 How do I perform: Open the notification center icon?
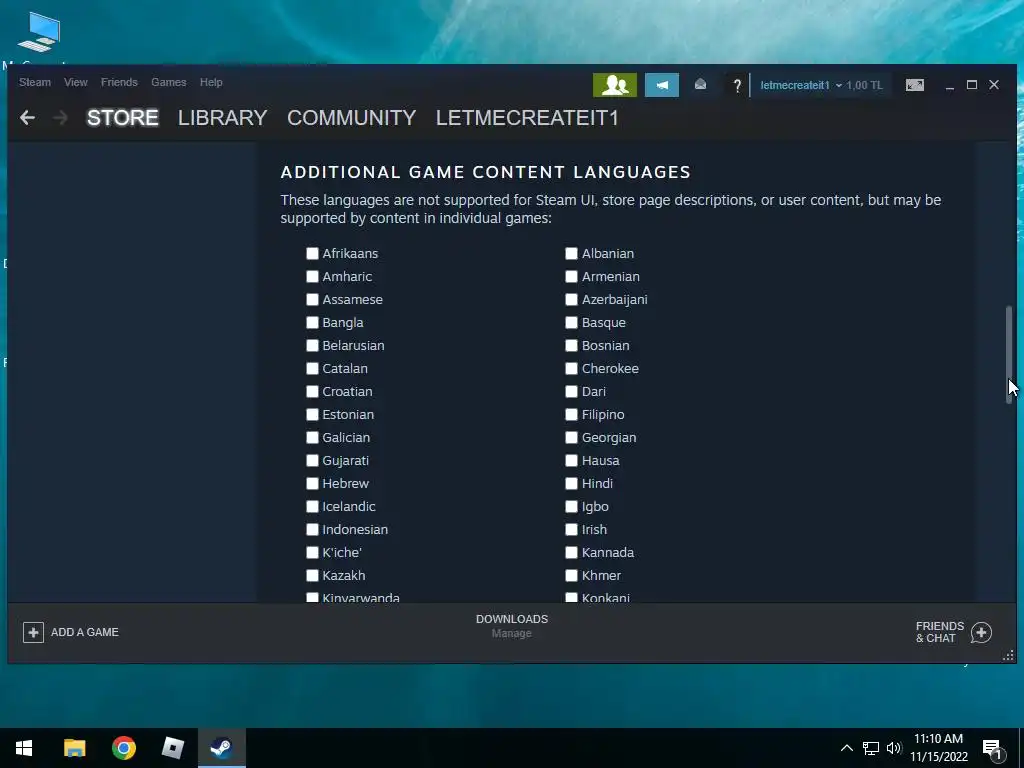click(992, 749)
